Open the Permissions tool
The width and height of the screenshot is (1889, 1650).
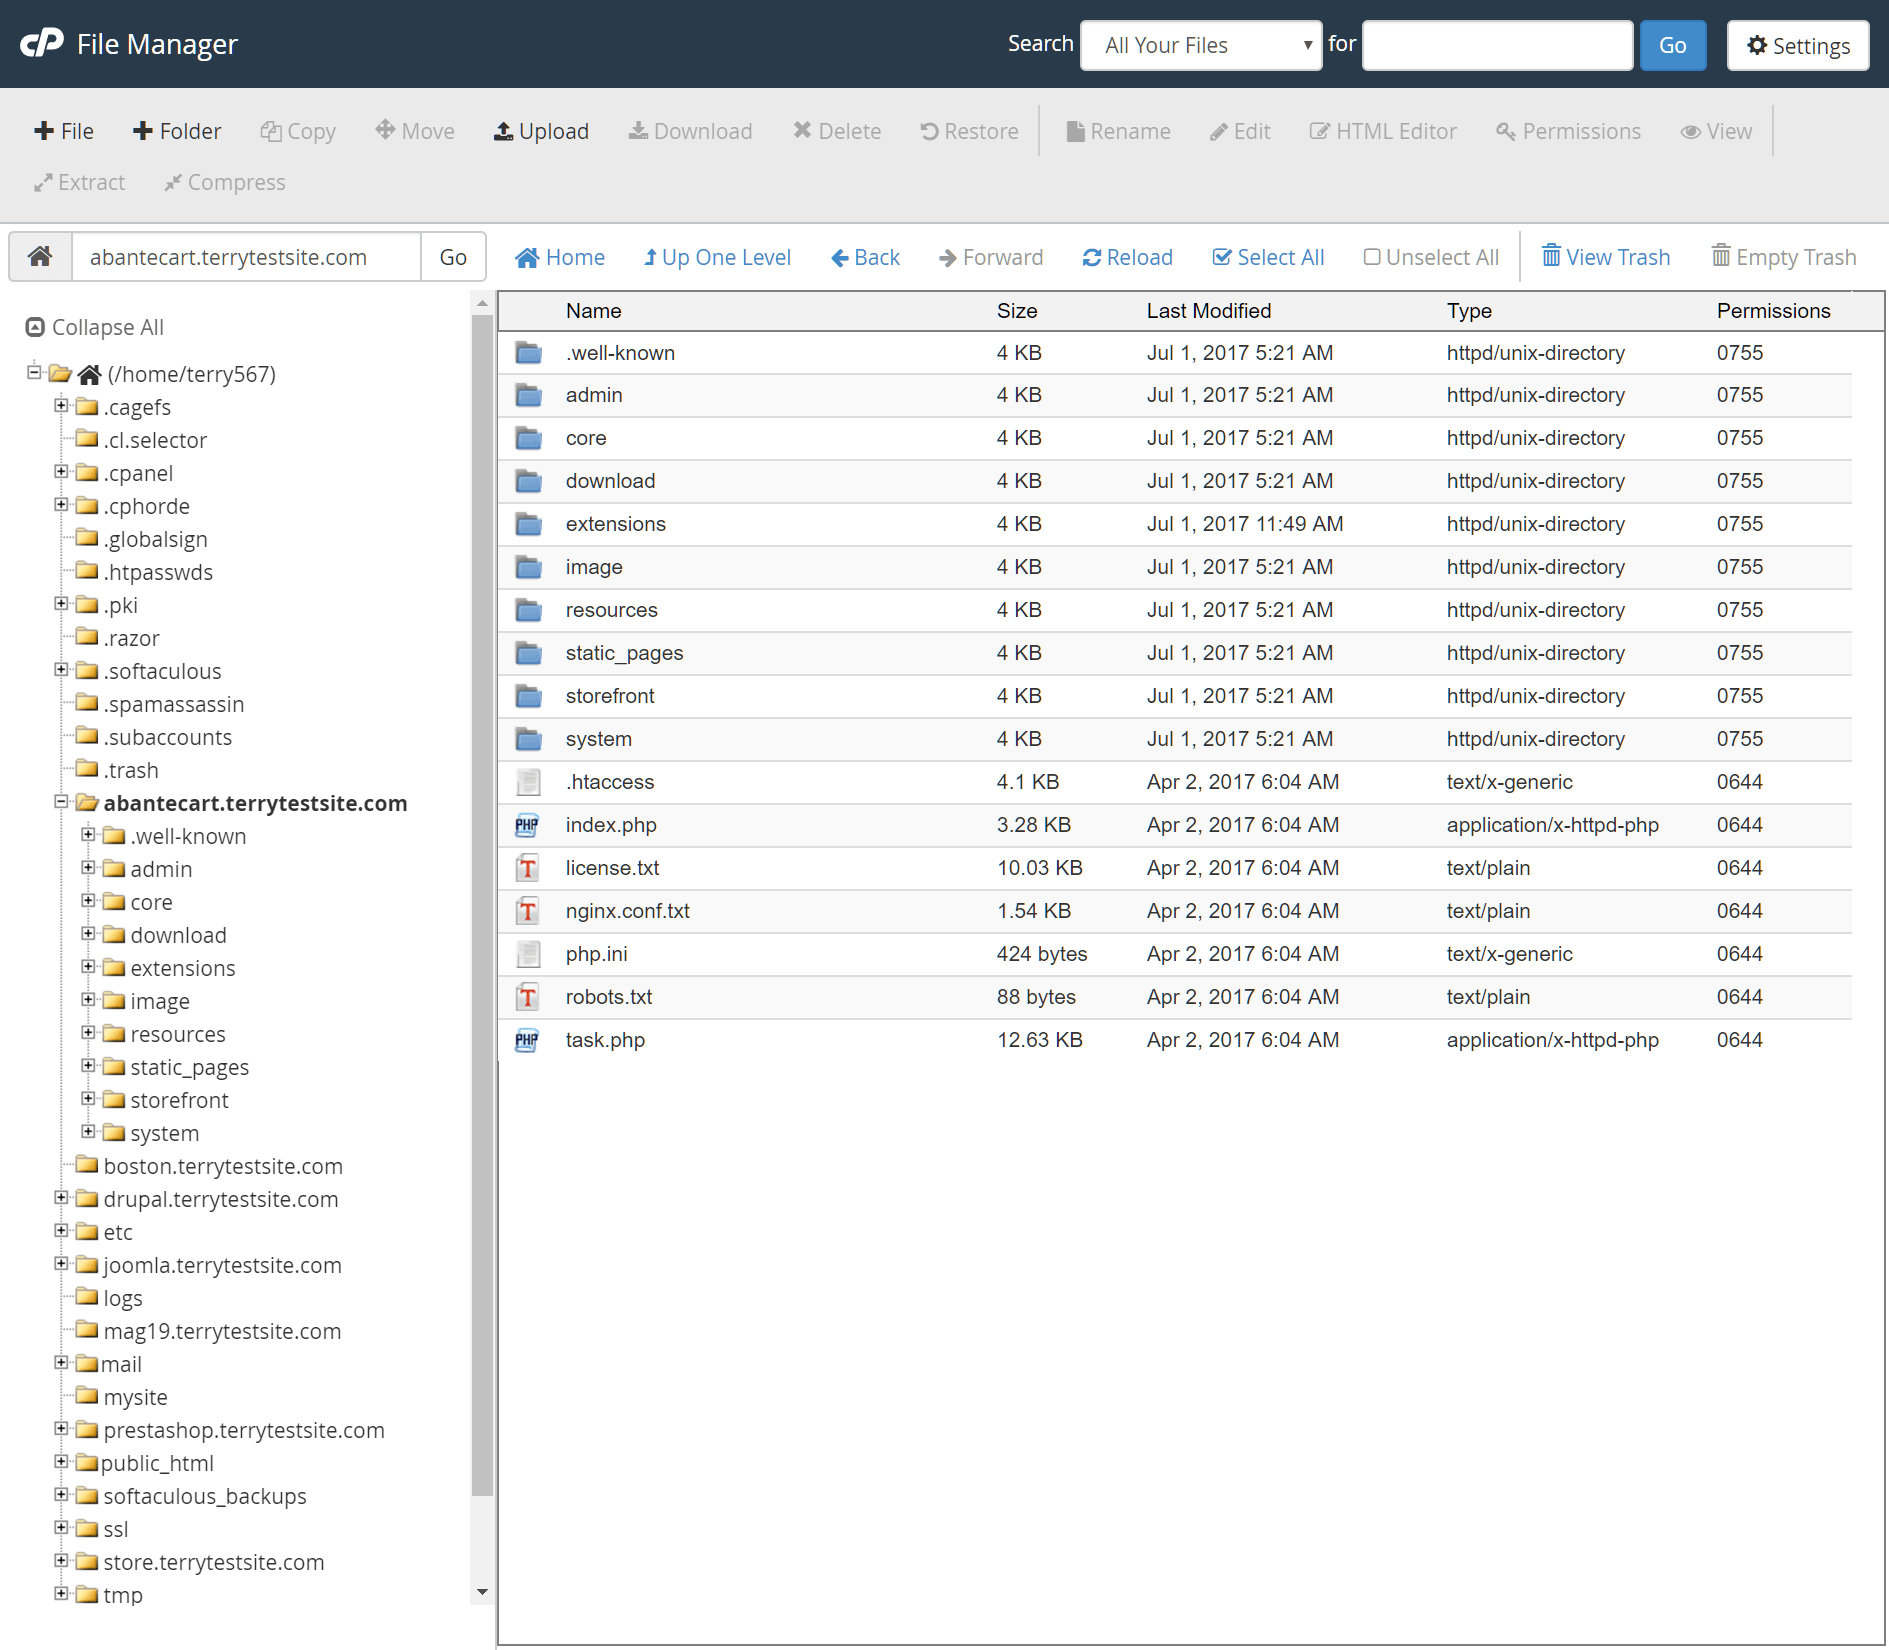(1568, 131)
